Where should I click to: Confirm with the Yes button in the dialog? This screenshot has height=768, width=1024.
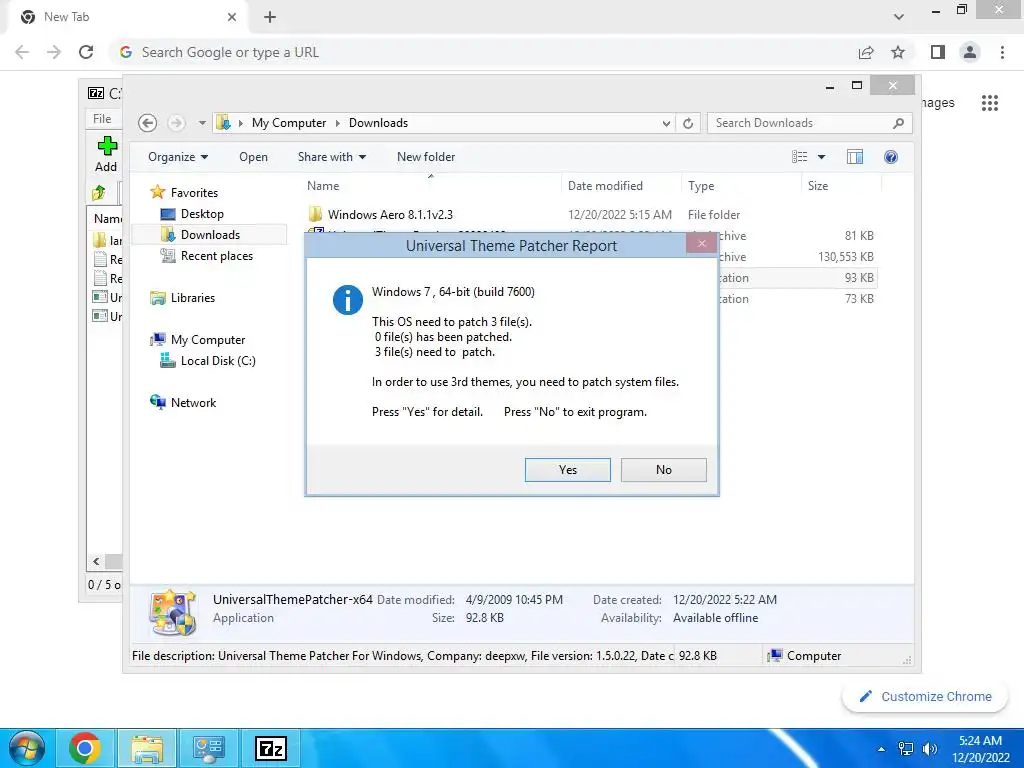click(x=568, y=470)
